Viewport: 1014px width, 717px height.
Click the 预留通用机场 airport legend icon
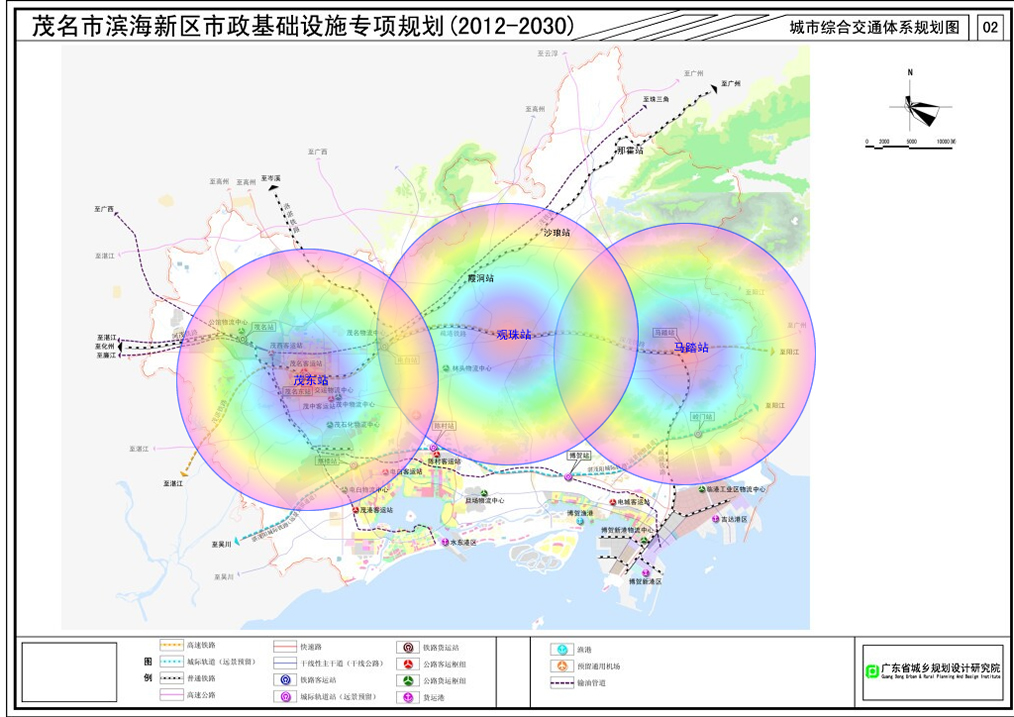point(562,667)
